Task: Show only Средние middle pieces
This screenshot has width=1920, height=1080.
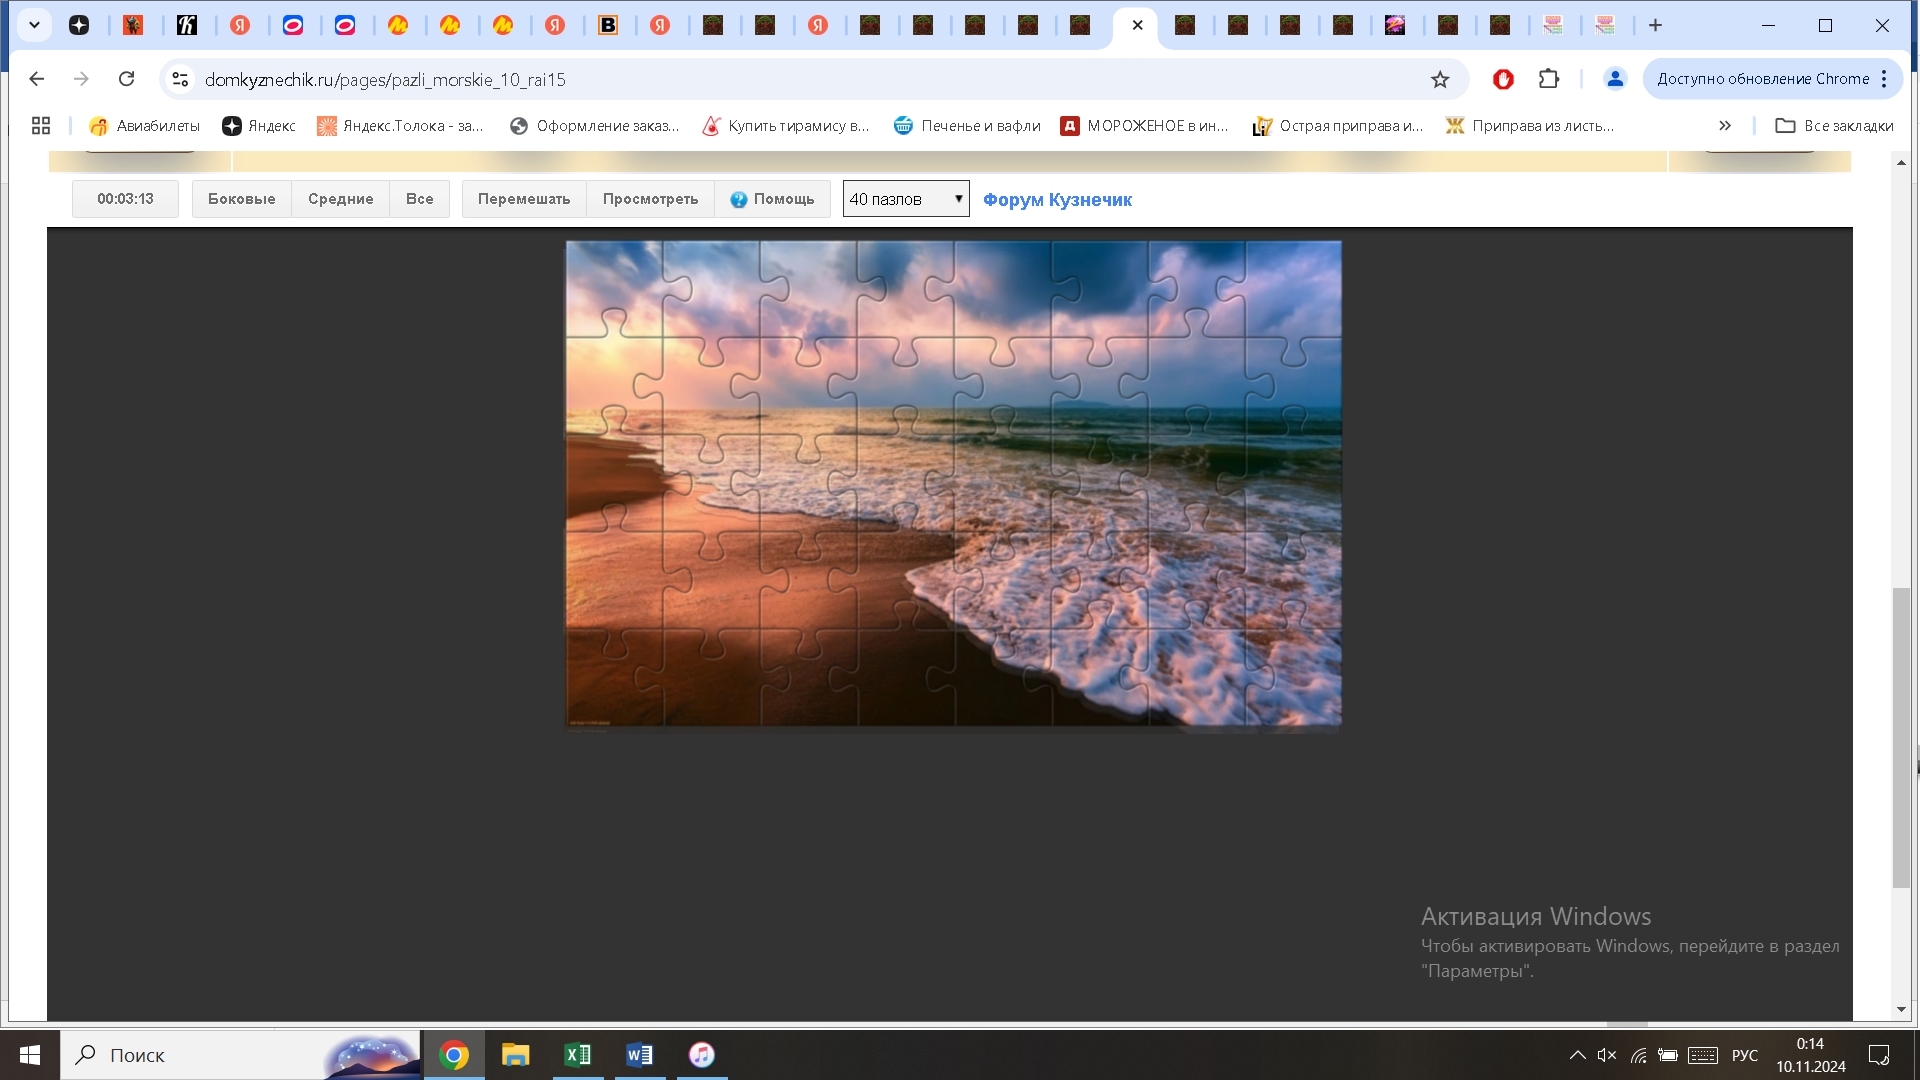Action: pyautogui.click(x=340, y=199)
